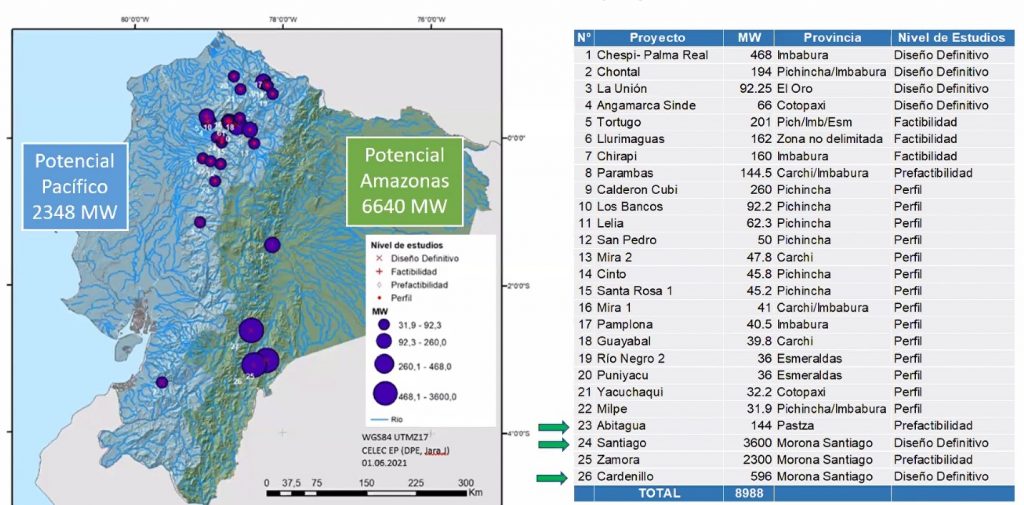Click the red X Diseño Definitivo legend symbol

[377, 258]
